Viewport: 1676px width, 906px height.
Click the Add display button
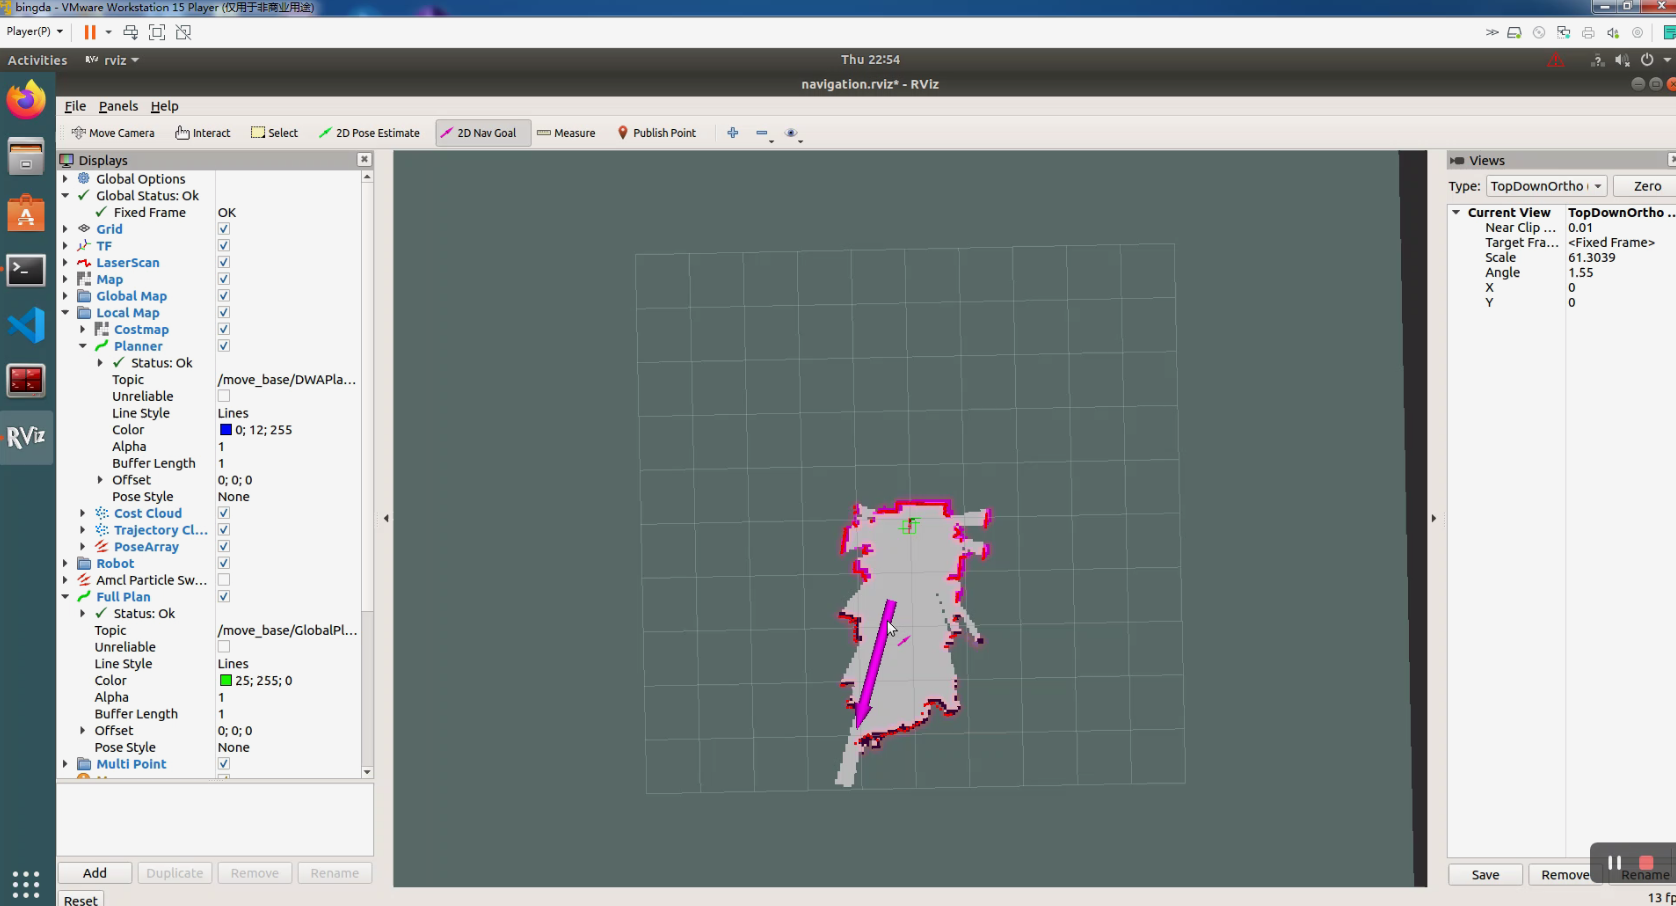pos(95,873)
